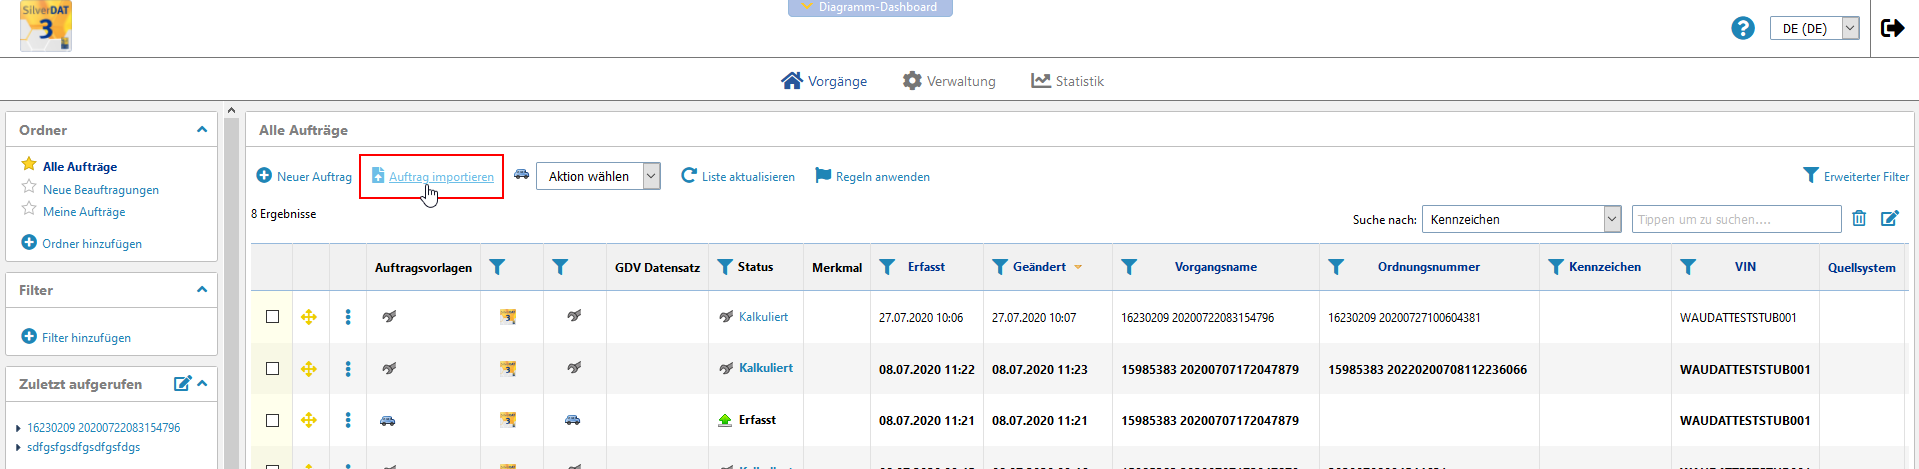
Task: Switch to the Verwaltung tab
Action: coord(949,81)
